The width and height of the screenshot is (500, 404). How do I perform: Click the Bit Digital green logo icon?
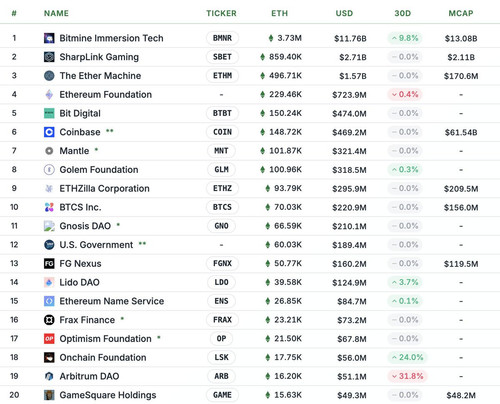click(49, 113)
